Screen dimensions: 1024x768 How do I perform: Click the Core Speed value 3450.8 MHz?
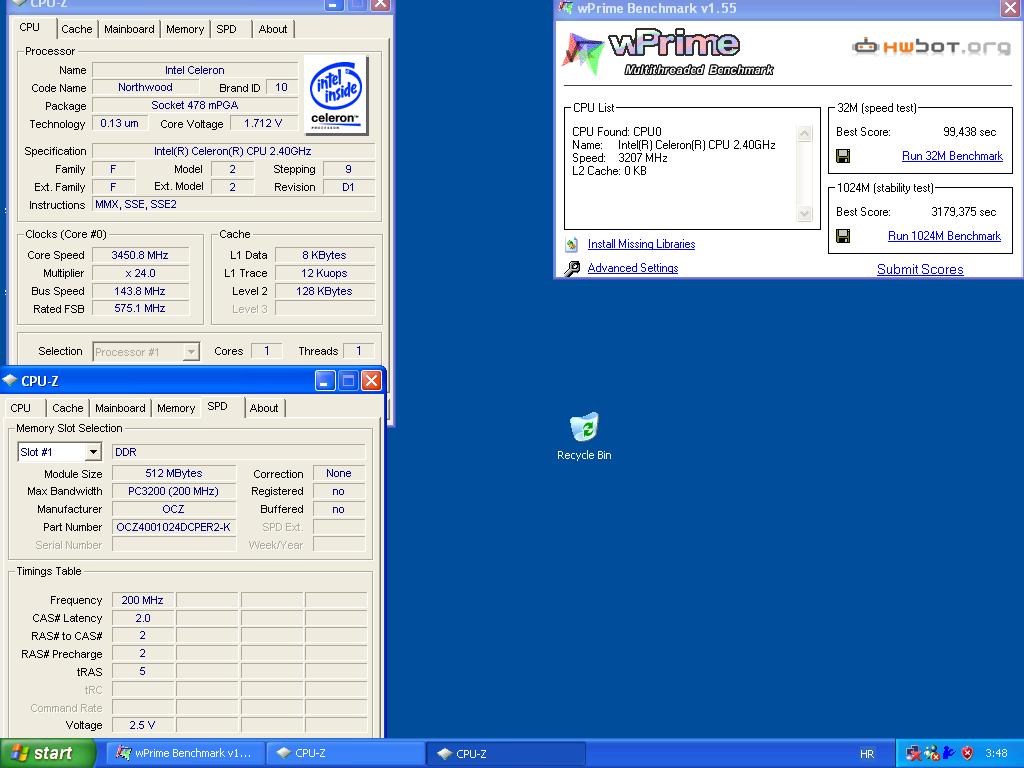(x=140, y=255)
